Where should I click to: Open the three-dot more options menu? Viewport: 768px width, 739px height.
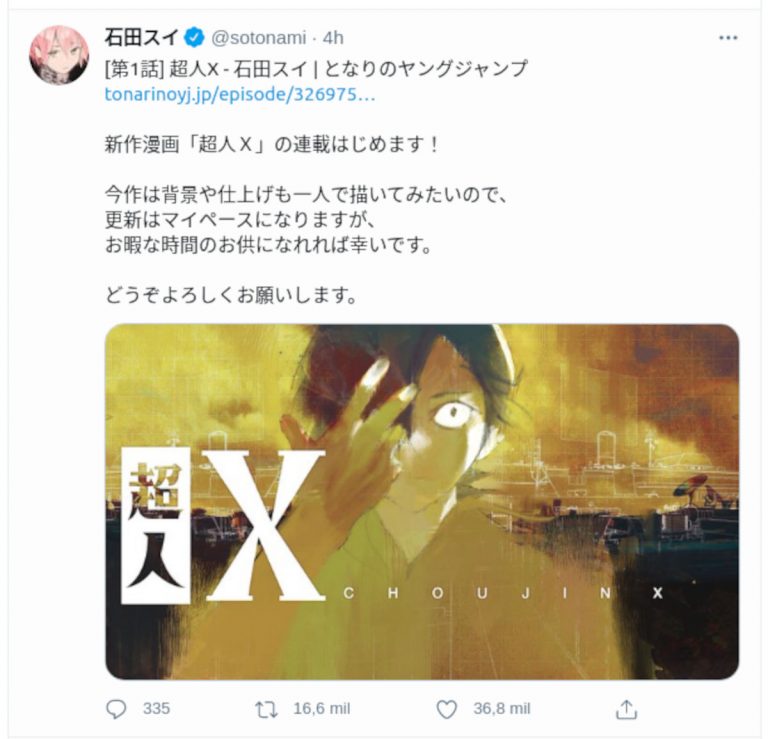tap(728, 38)
